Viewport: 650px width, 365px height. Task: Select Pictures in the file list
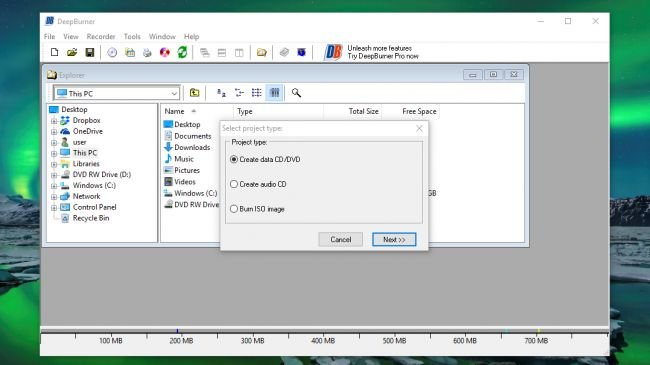187,170
